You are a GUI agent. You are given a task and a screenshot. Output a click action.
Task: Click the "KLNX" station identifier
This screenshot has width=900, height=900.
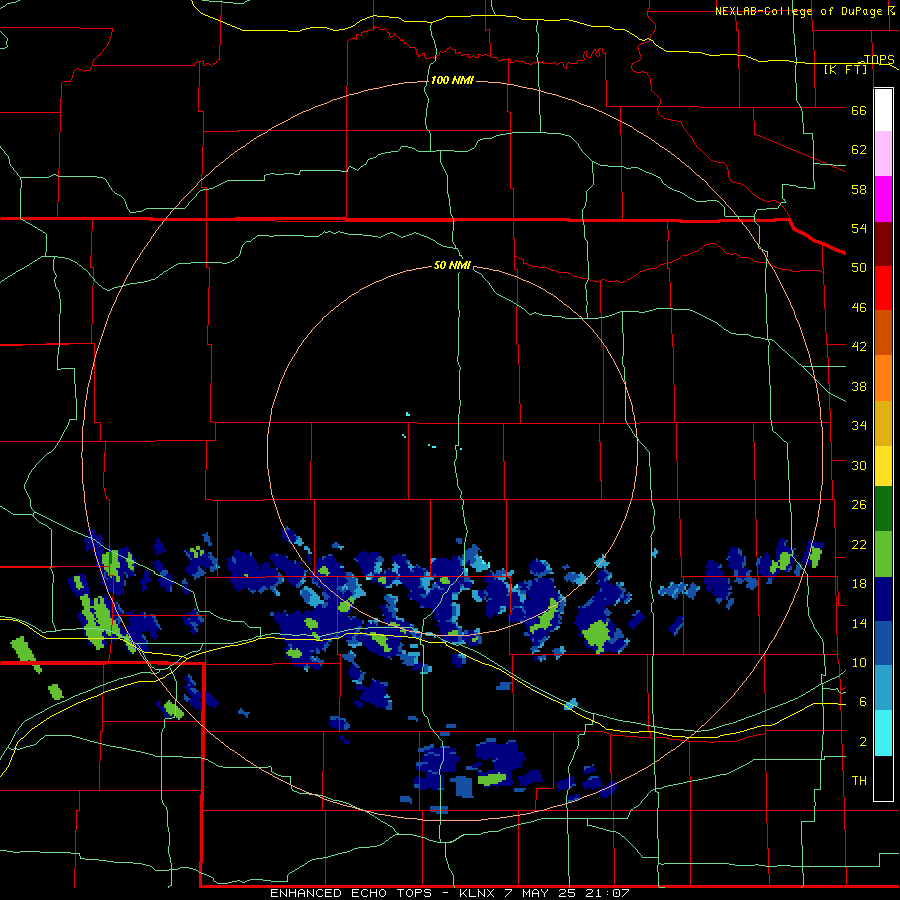point(476,893)
